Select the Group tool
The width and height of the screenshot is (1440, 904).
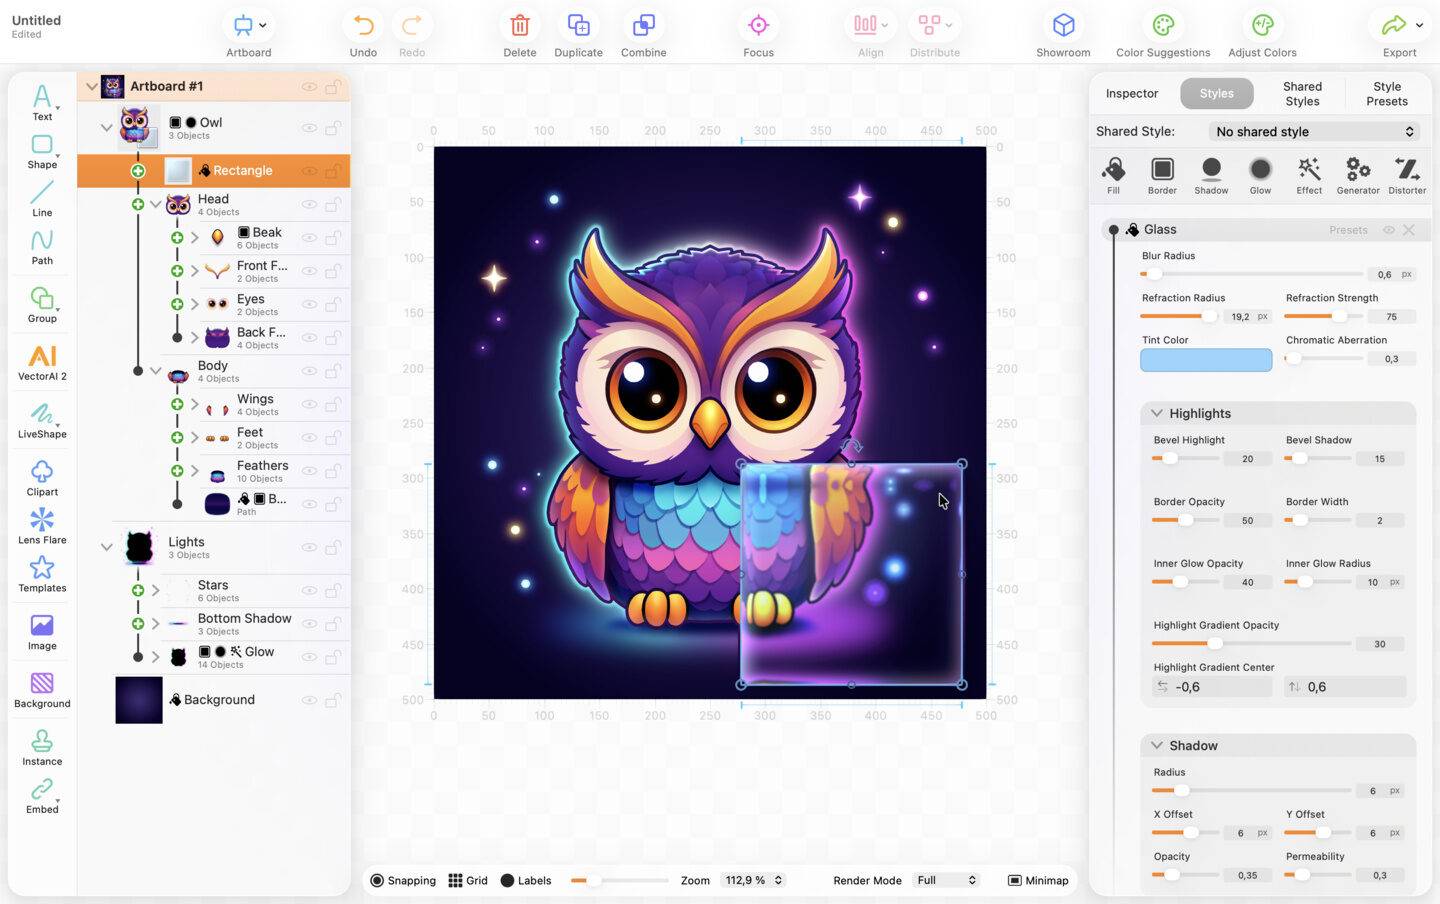(x=42, y=305)
